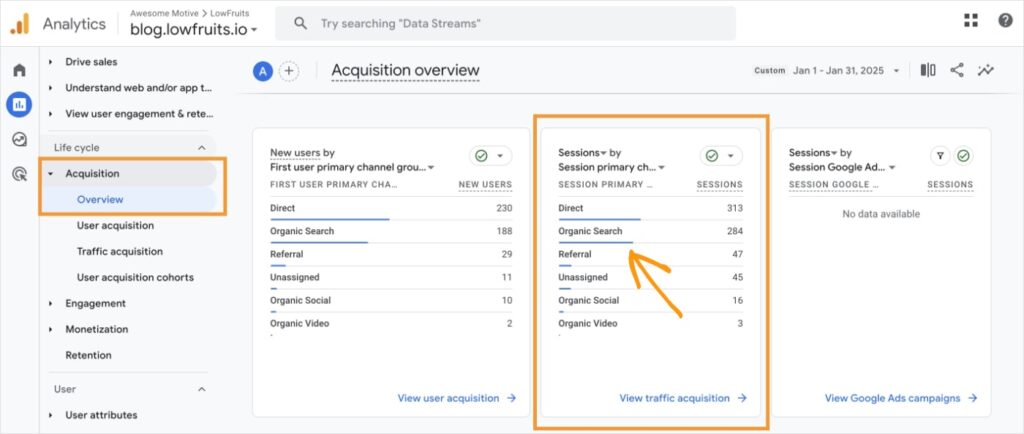Viewport: 1024px width, 434px height.
Task: Open the Explore icon in the sidebar
Action: click(20, 139)
